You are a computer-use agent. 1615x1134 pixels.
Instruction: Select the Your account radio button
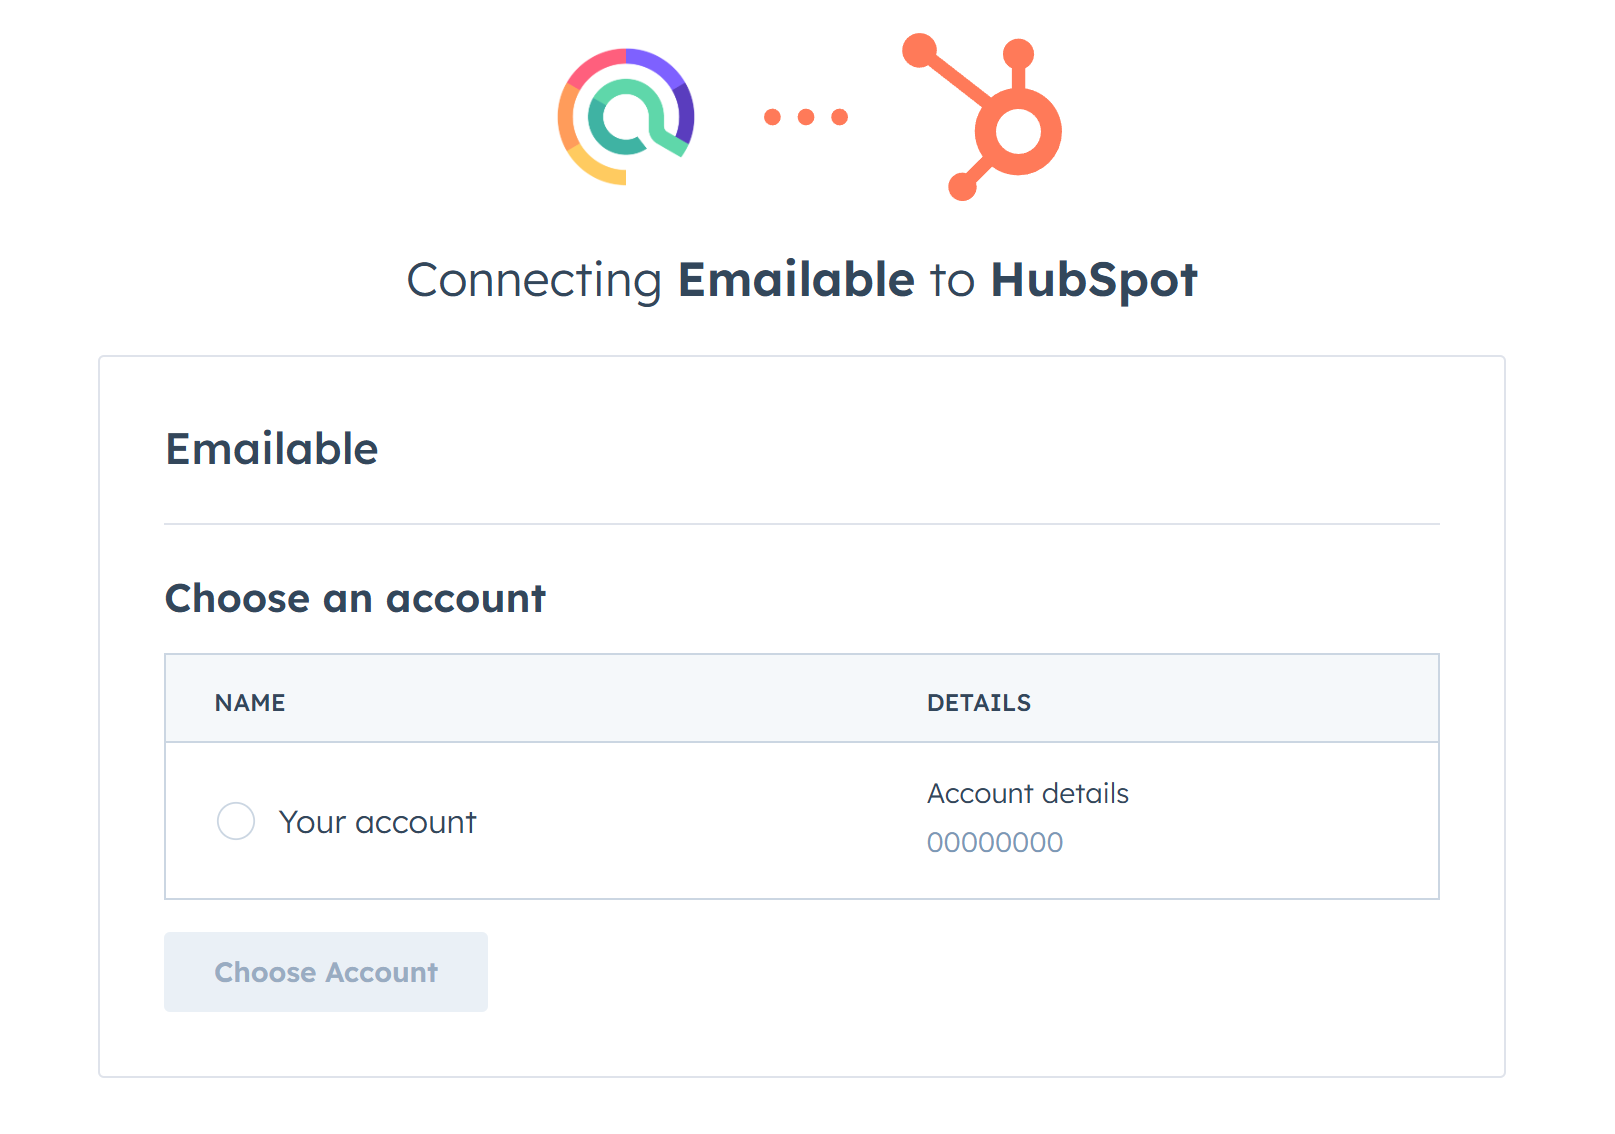[x=236, y=821]
